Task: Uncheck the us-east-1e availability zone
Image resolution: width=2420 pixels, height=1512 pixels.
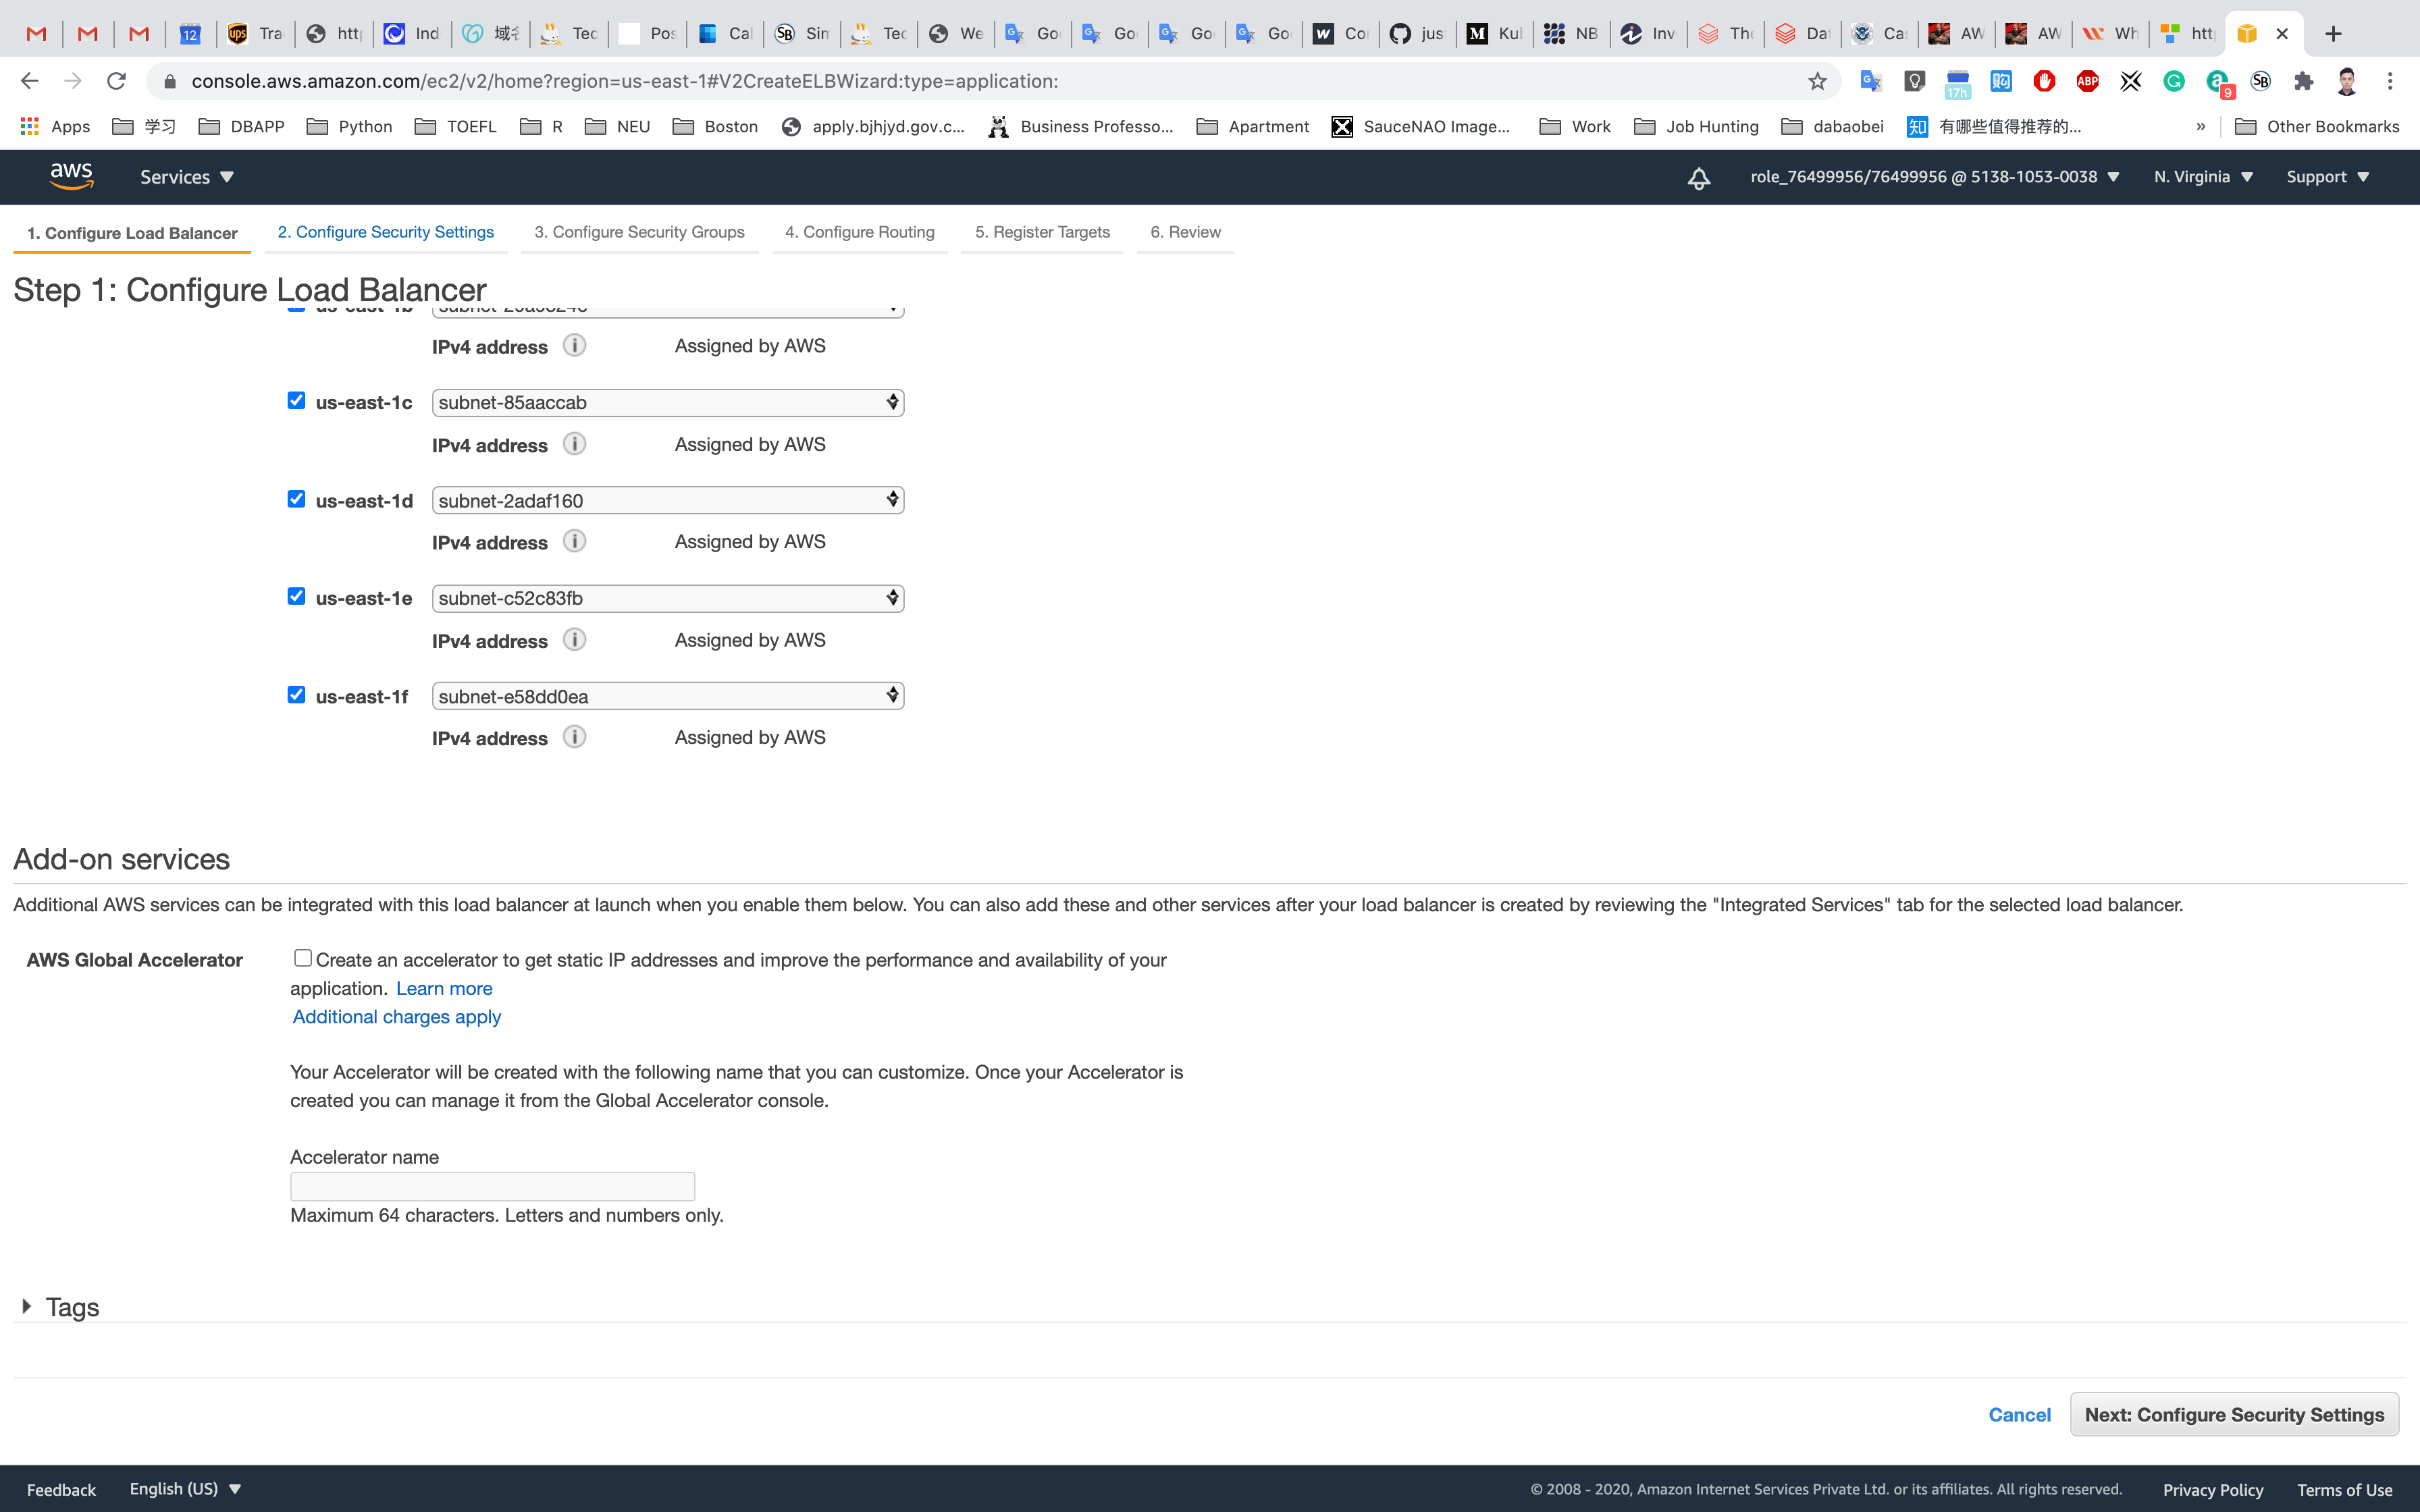Action: (x=296, y=596)
